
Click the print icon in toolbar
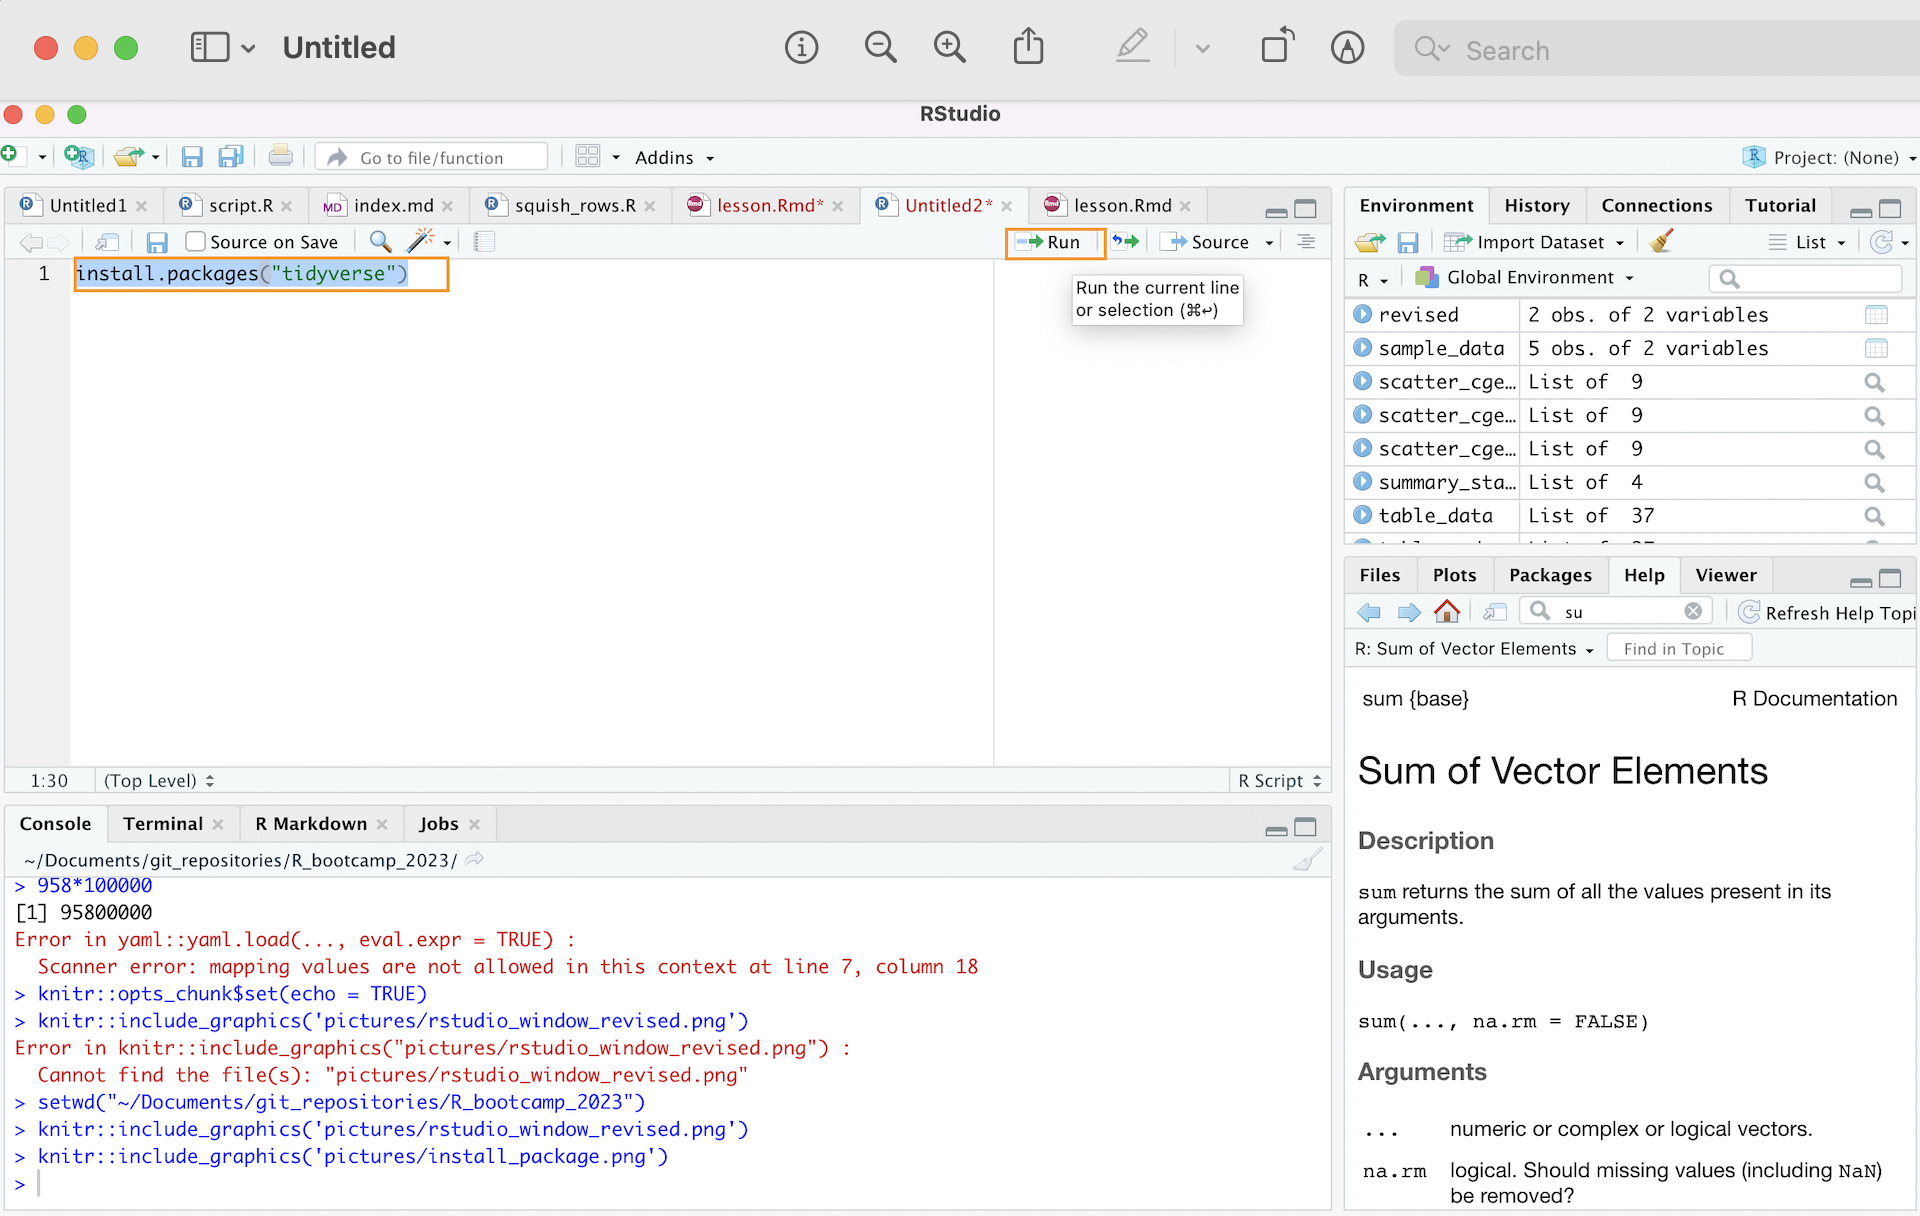click(x=281, y=156)
